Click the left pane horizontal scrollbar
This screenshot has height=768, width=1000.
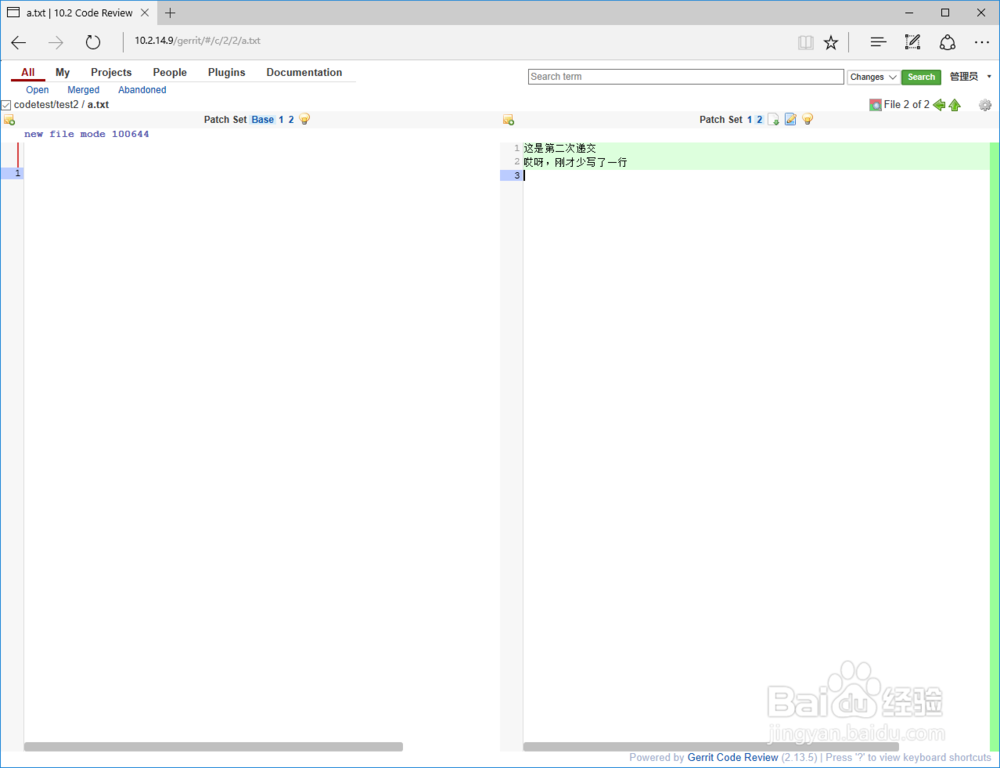(213, 746)
